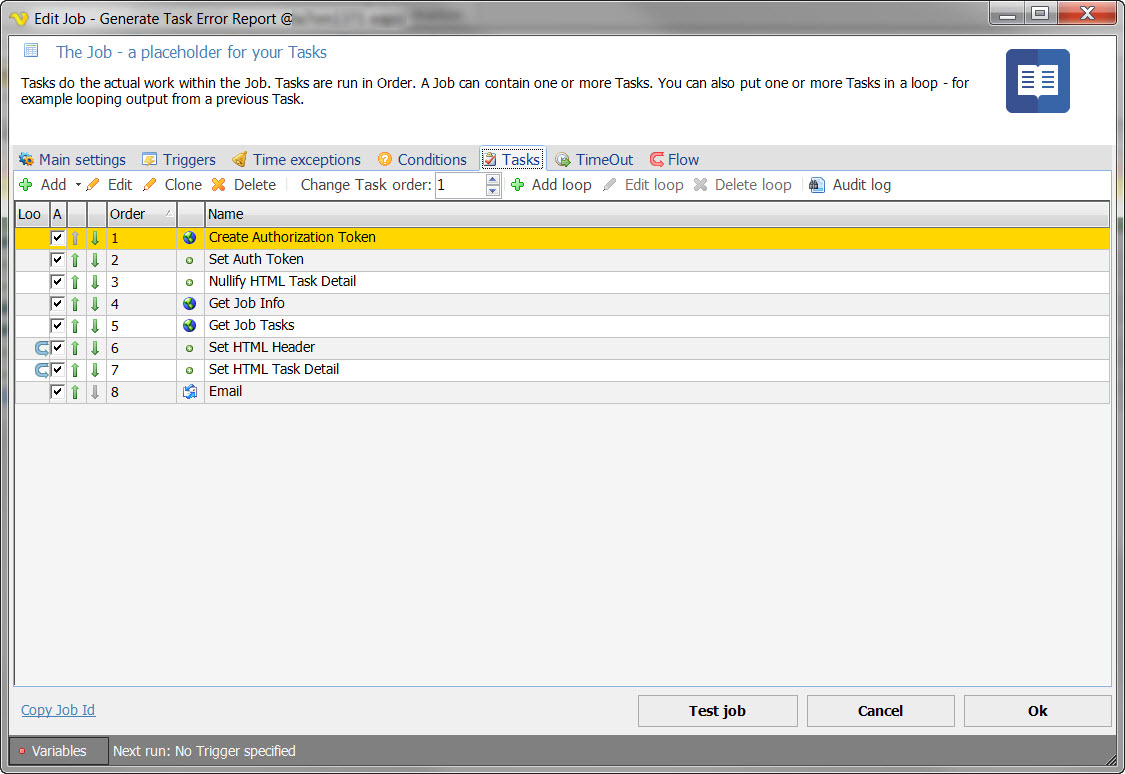Increase the Change Task order value
This screenshot has height=774, width=1125.
coord(492,180)
